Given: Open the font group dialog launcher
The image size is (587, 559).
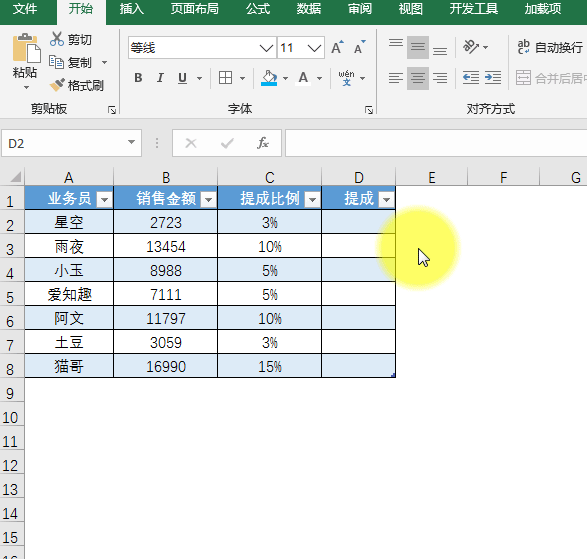Looking at the screenshot, I should [x=369, y=110].
